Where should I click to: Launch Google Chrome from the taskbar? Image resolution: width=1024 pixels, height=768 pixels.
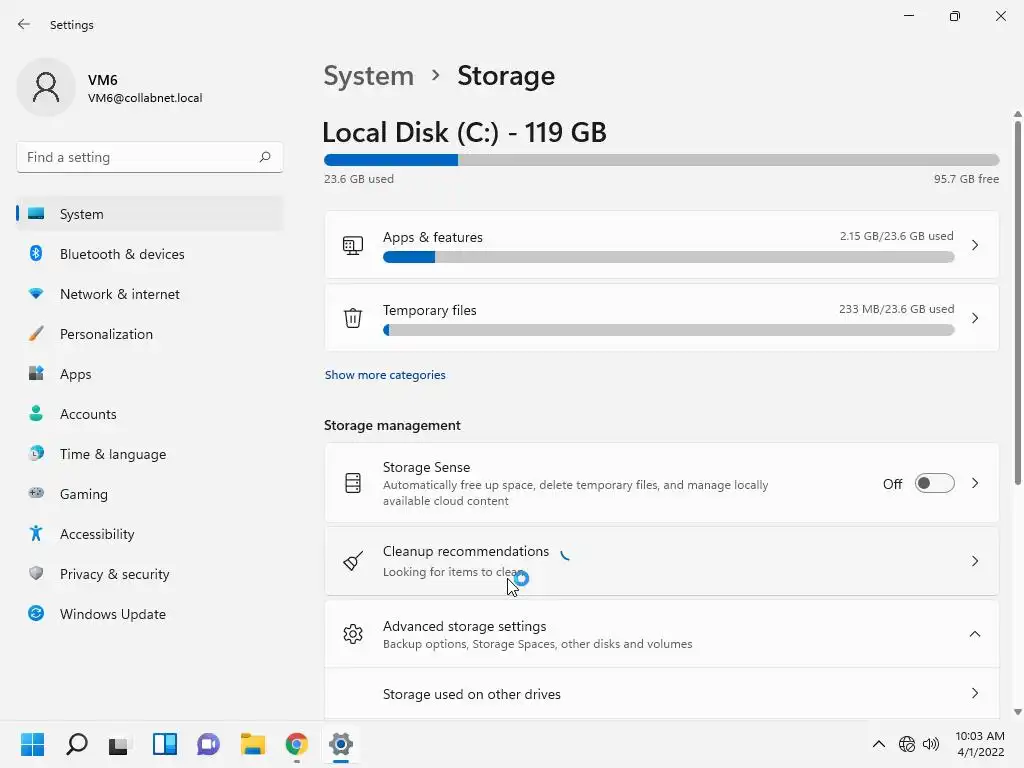tap(297, 744)
